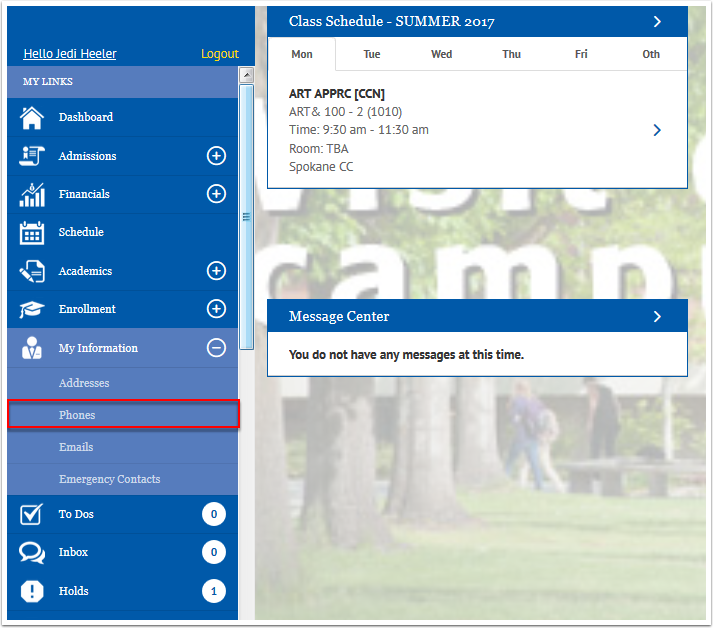Switch to the Tue schedule tab
This screenshot has width=713, height=628.
[x=372, y=55]
